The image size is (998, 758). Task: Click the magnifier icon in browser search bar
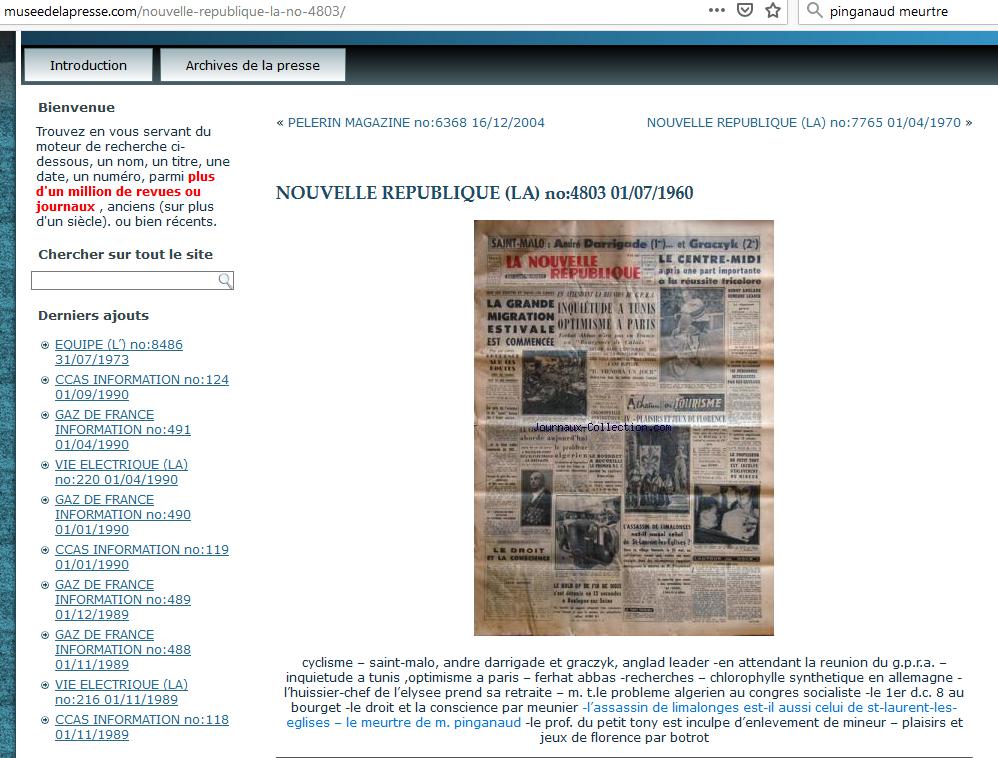(x=814, y=10)
